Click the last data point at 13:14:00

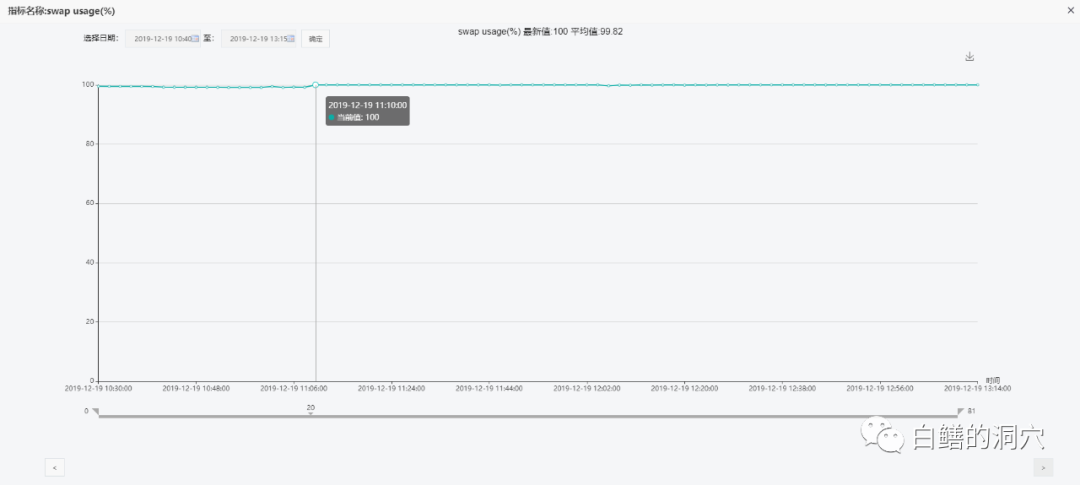click(977, 85)
